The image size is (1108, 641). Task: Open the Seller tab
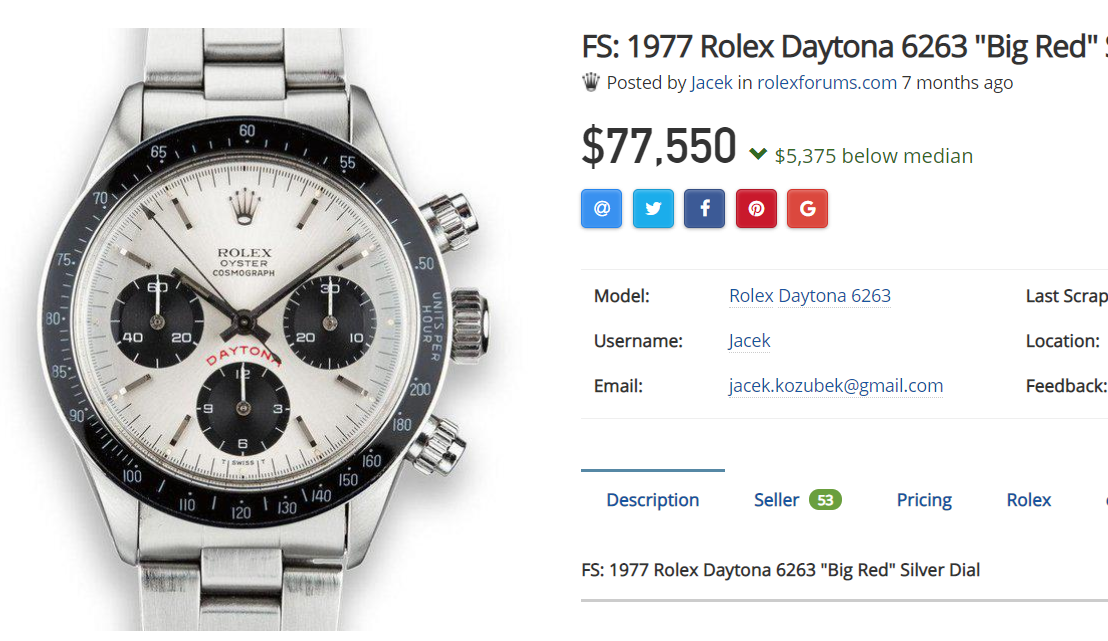click(776, 500)
